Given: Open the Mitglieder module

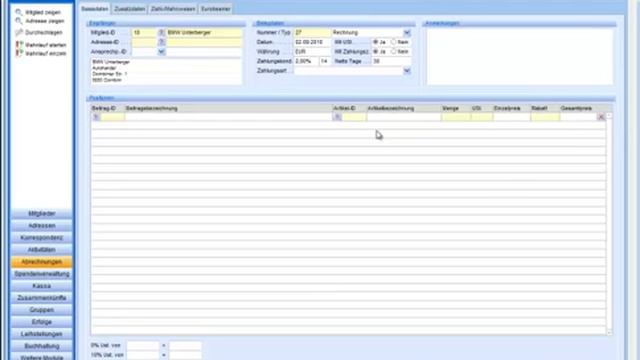Looking at the screenshot, I should click(42, 213).
